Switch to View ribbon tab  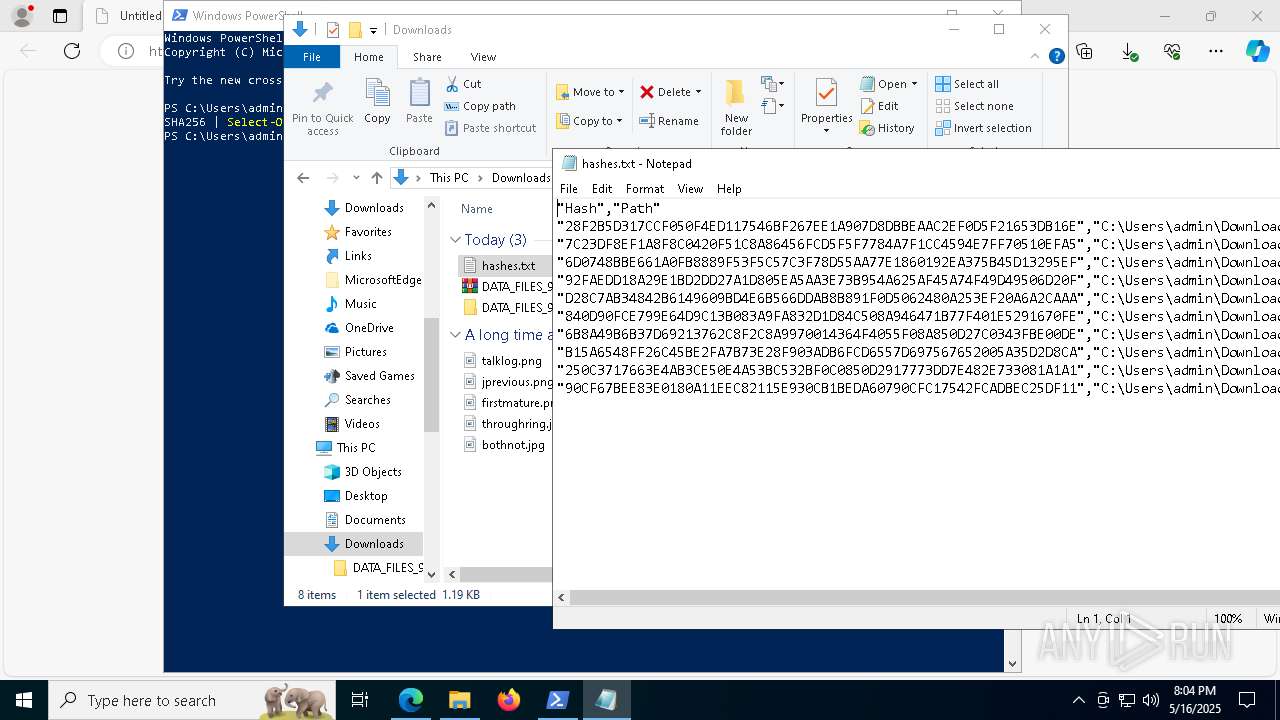tap(483, 57)
